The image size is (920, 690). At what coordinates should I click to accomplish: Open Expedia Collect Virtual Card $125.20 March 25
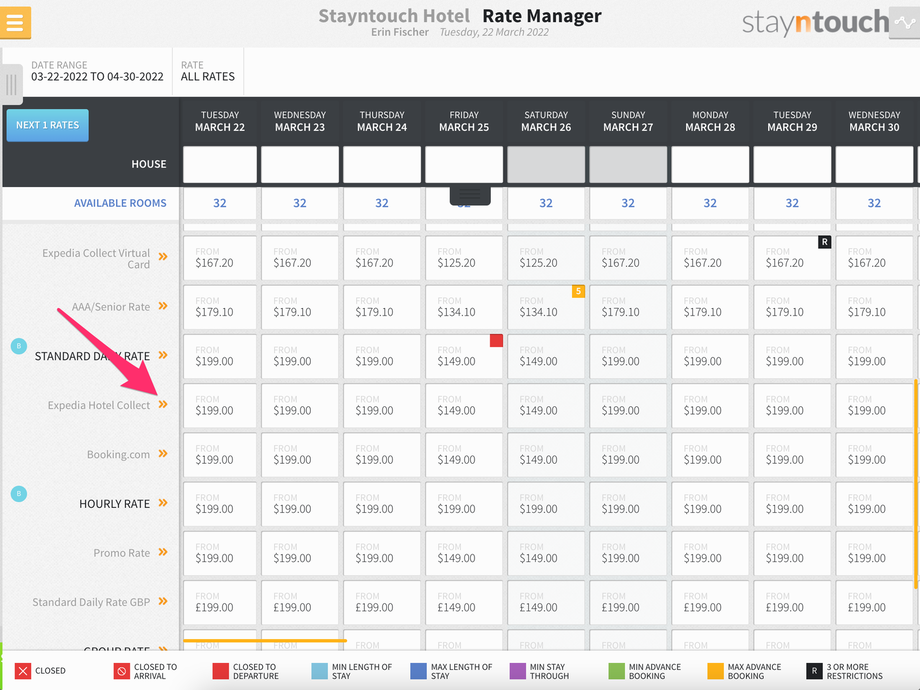point(464,258)
